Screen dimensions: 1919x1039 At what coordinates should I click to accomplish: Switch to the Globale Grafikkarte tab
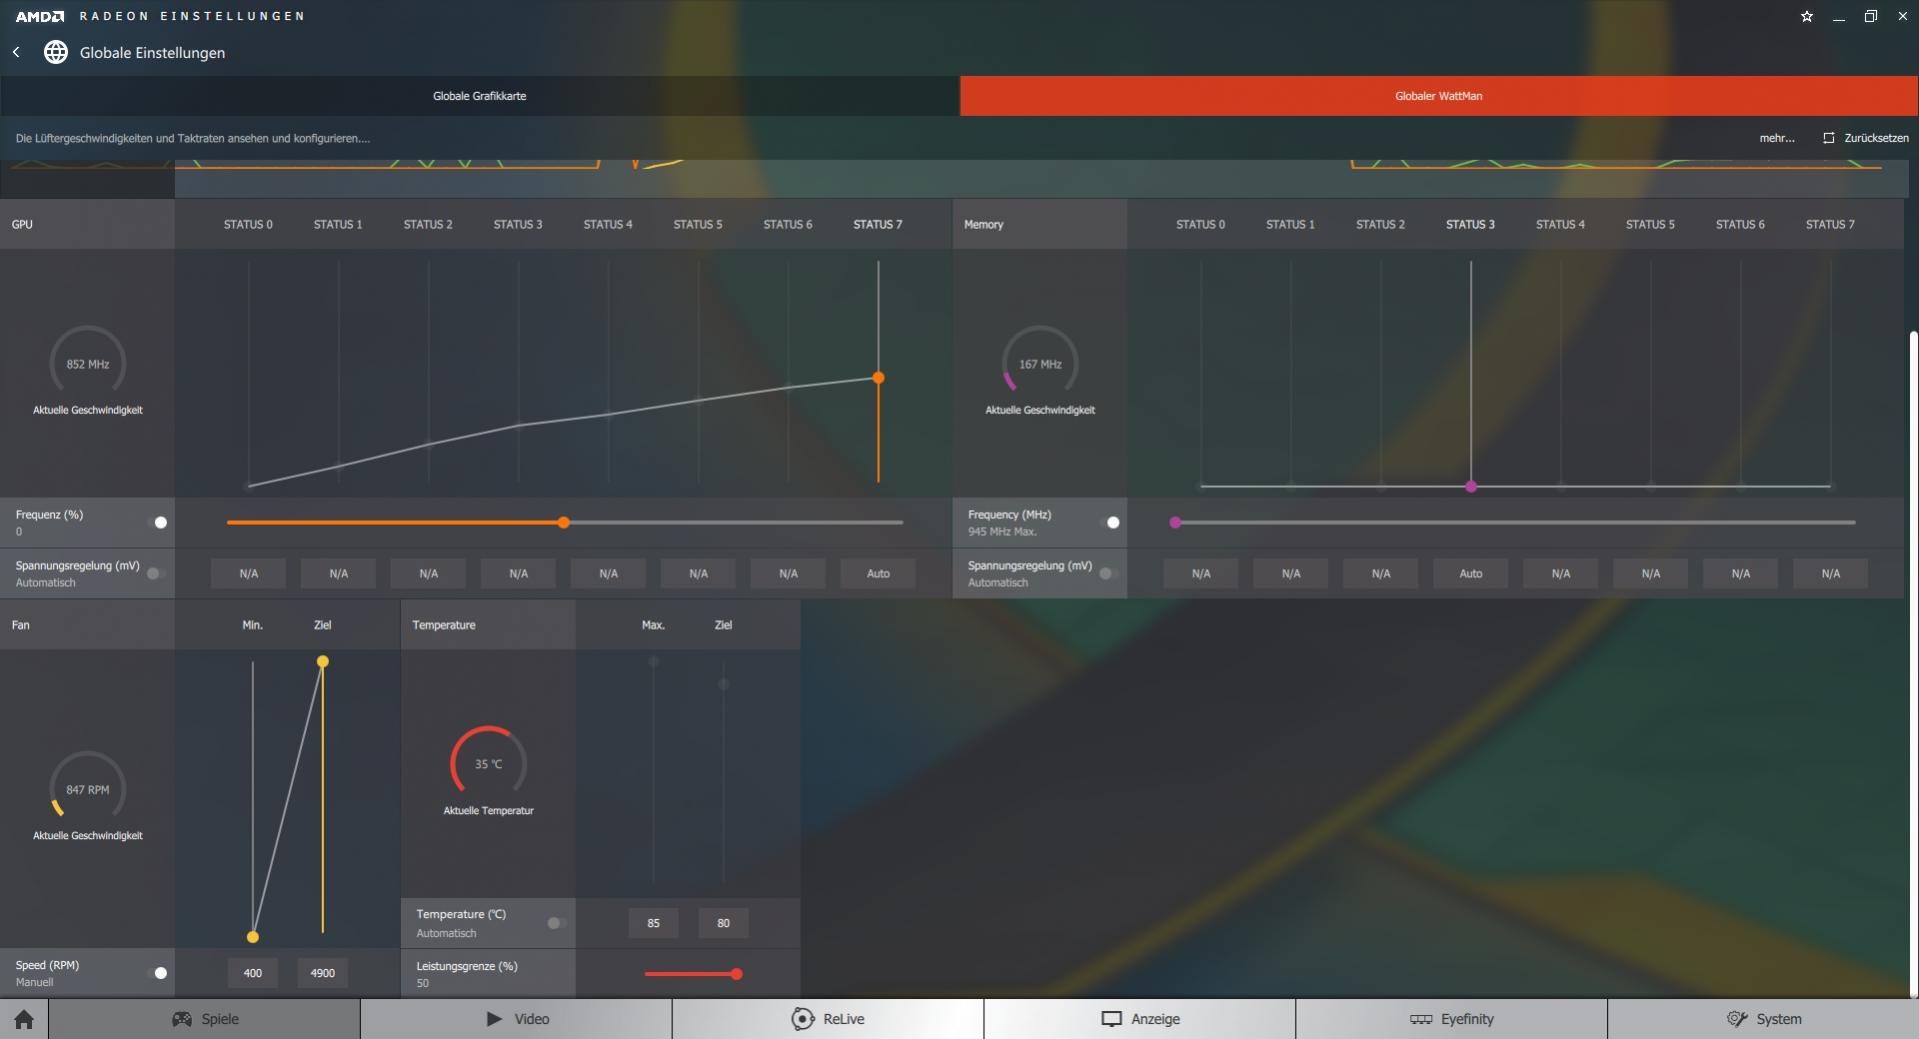click(x=480, y=96)
